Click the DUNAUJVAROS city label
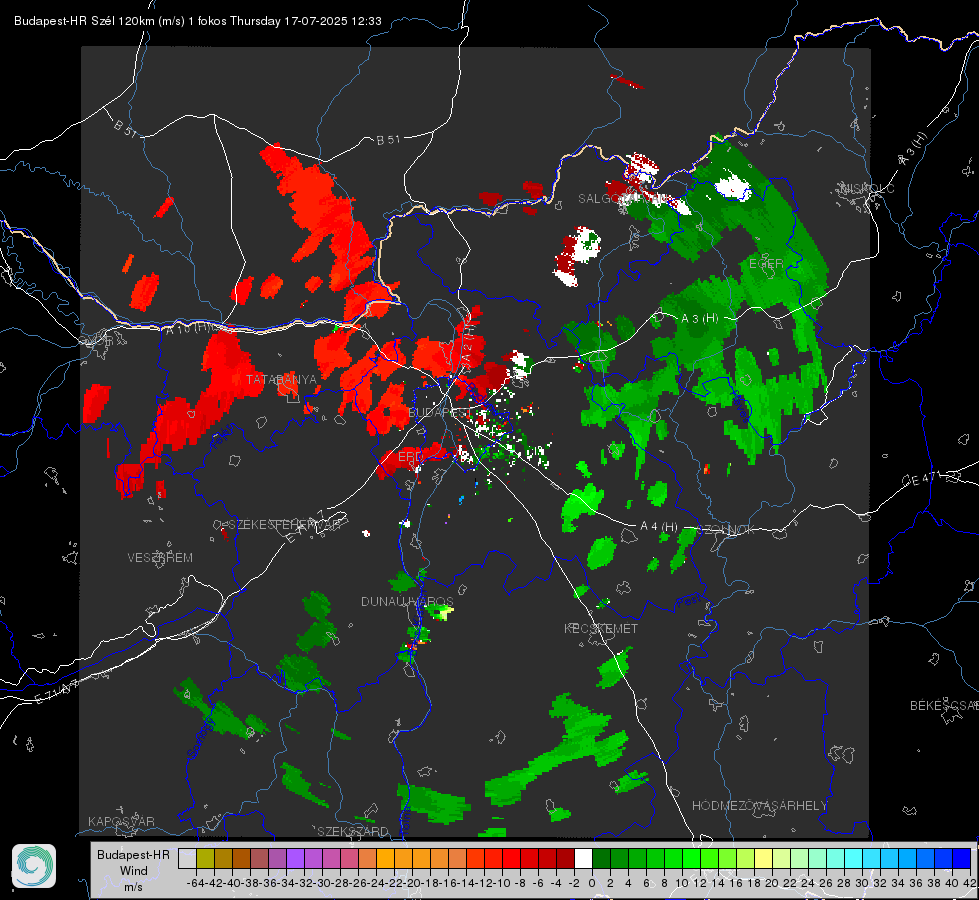Screen dimensions: 979x900 click(407, 601)
